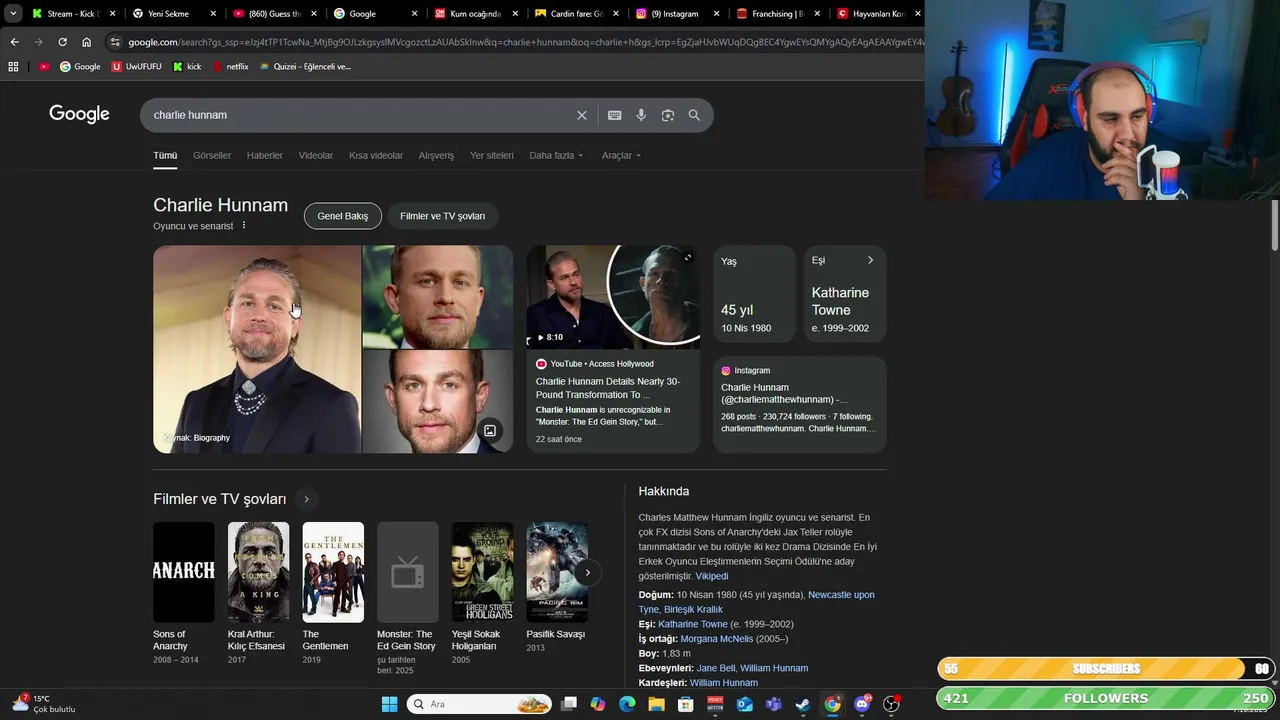Open Google Lens image search
Screen dimensions: 1280x720
[668, 115]
